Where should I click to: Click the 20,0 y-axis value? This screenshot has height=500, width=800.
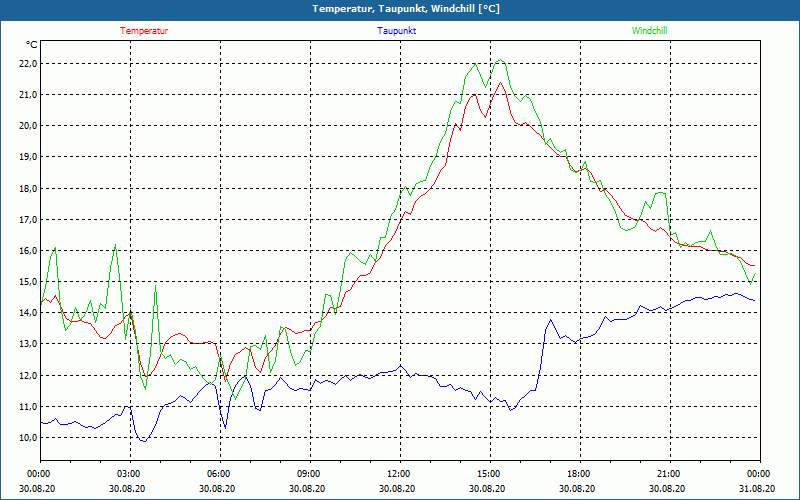click(28, 126)
